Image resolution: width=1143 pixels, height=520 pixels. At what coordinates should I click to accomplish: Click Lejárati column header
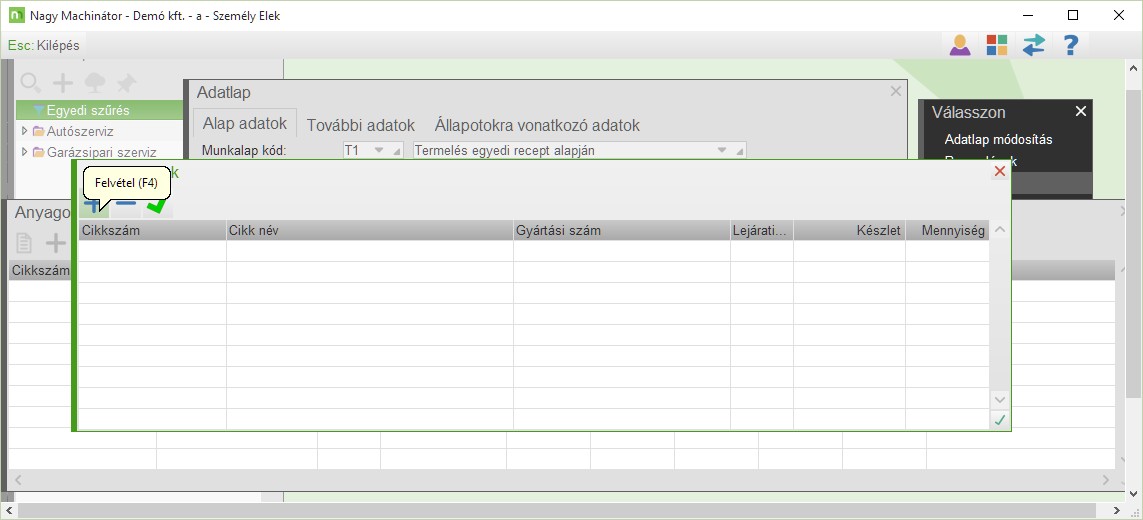[762, 230]
